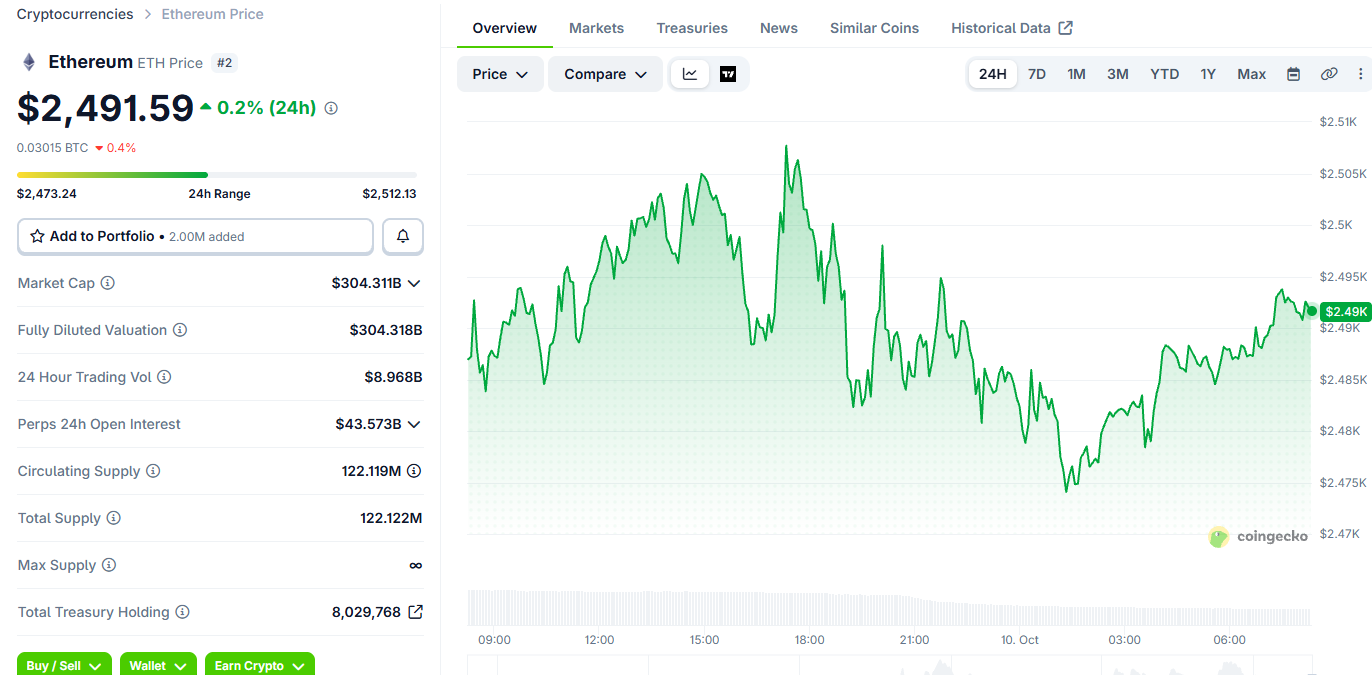Click the chain link share icon
Image resolution: width=1372 pixels, height=675 pixels.
1329,74
